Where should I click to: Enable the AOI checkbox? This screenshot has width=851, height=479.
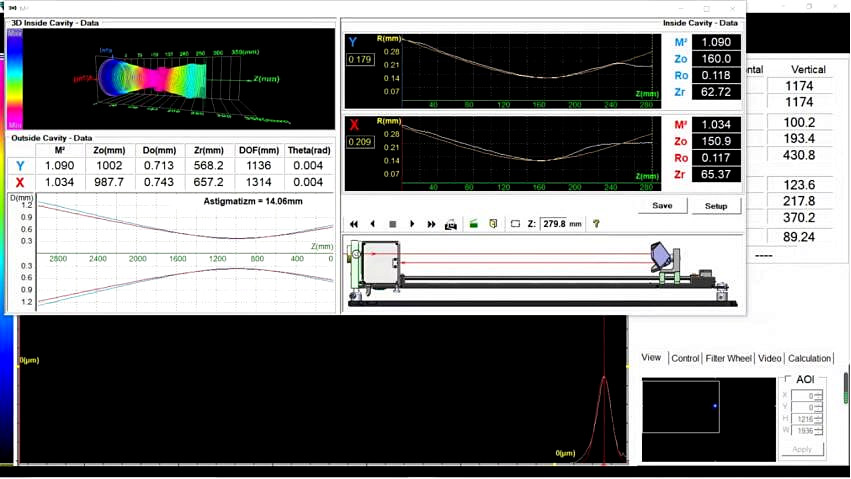(789, 379)
